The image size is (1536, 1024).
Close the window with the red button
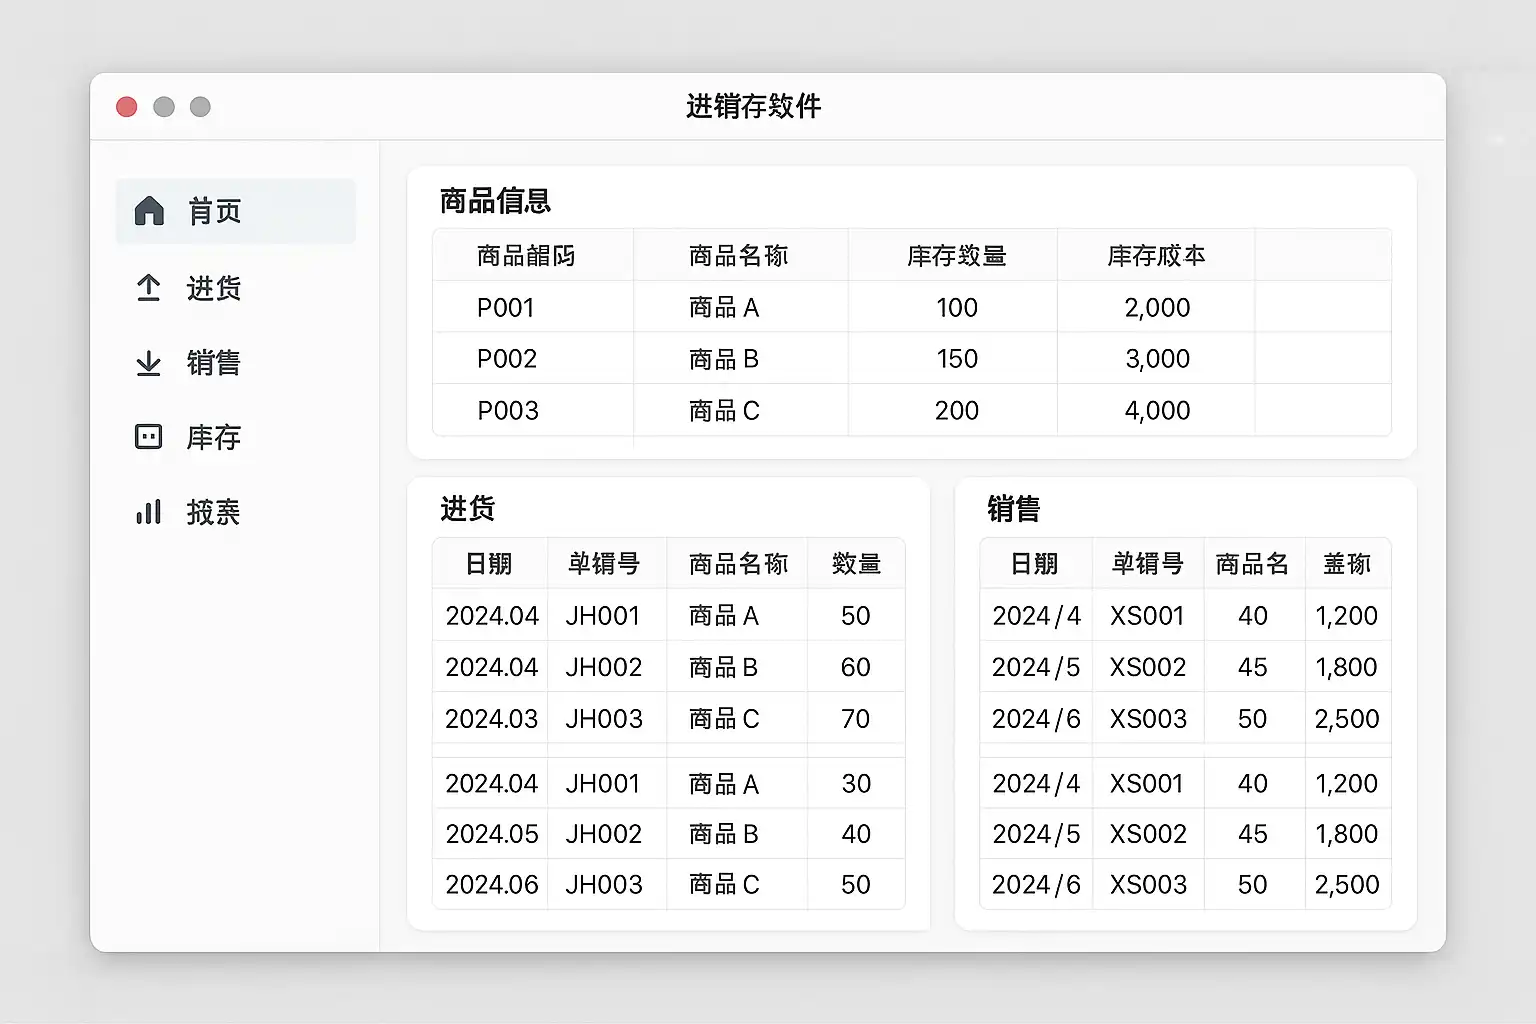pyautogui.click(x=127, y=107)
